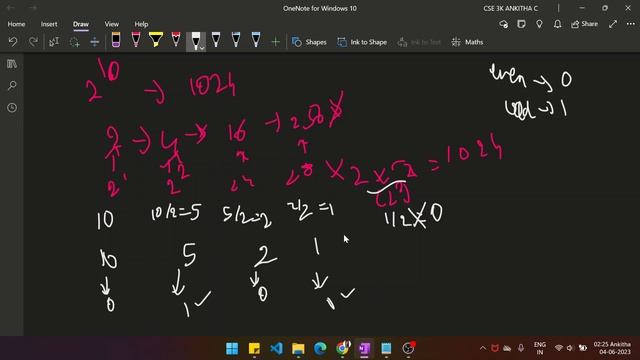Enter full screen mode with the diagonal arrows icon

613,24
